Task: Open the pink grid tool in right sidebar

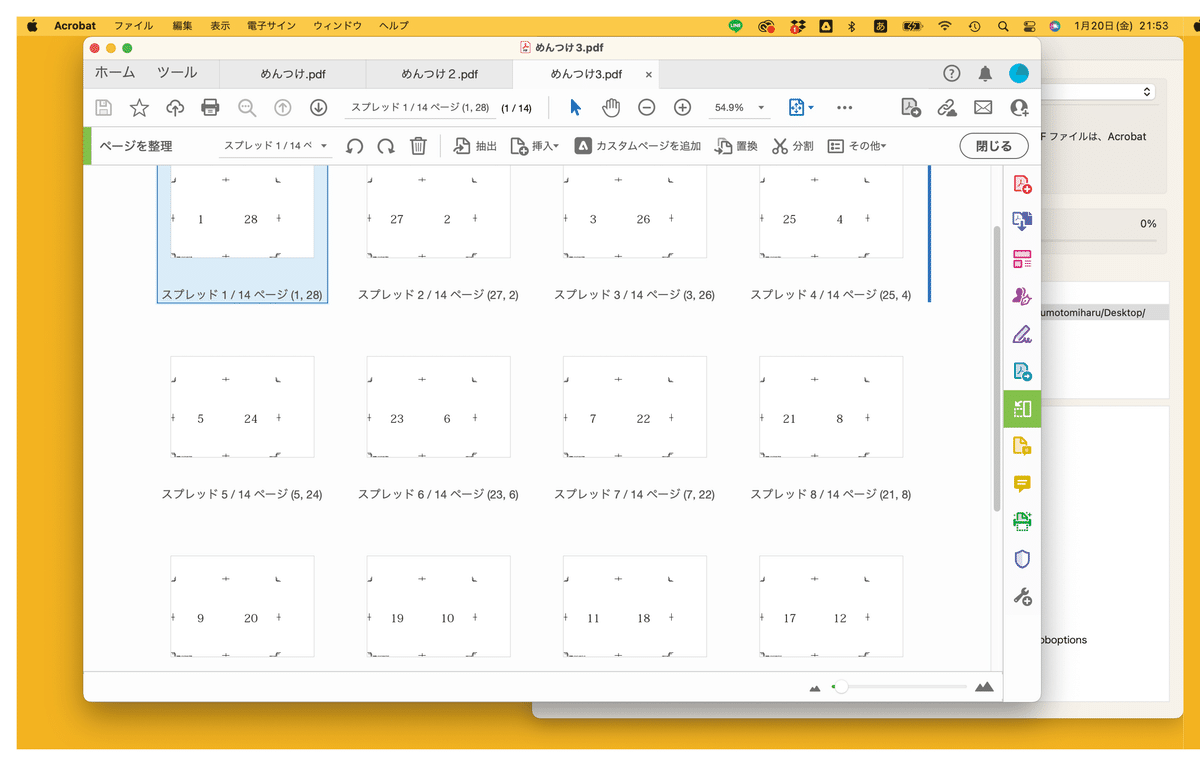Action: [1022, 259]
